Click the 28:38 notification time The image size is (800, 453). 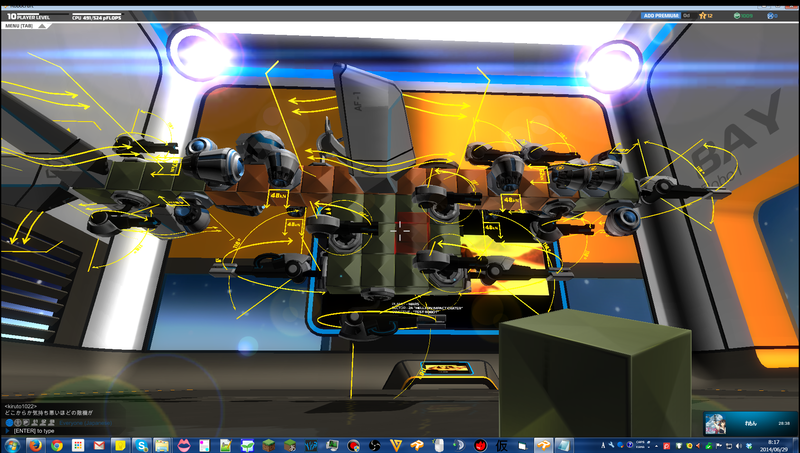tap(784, 423)
